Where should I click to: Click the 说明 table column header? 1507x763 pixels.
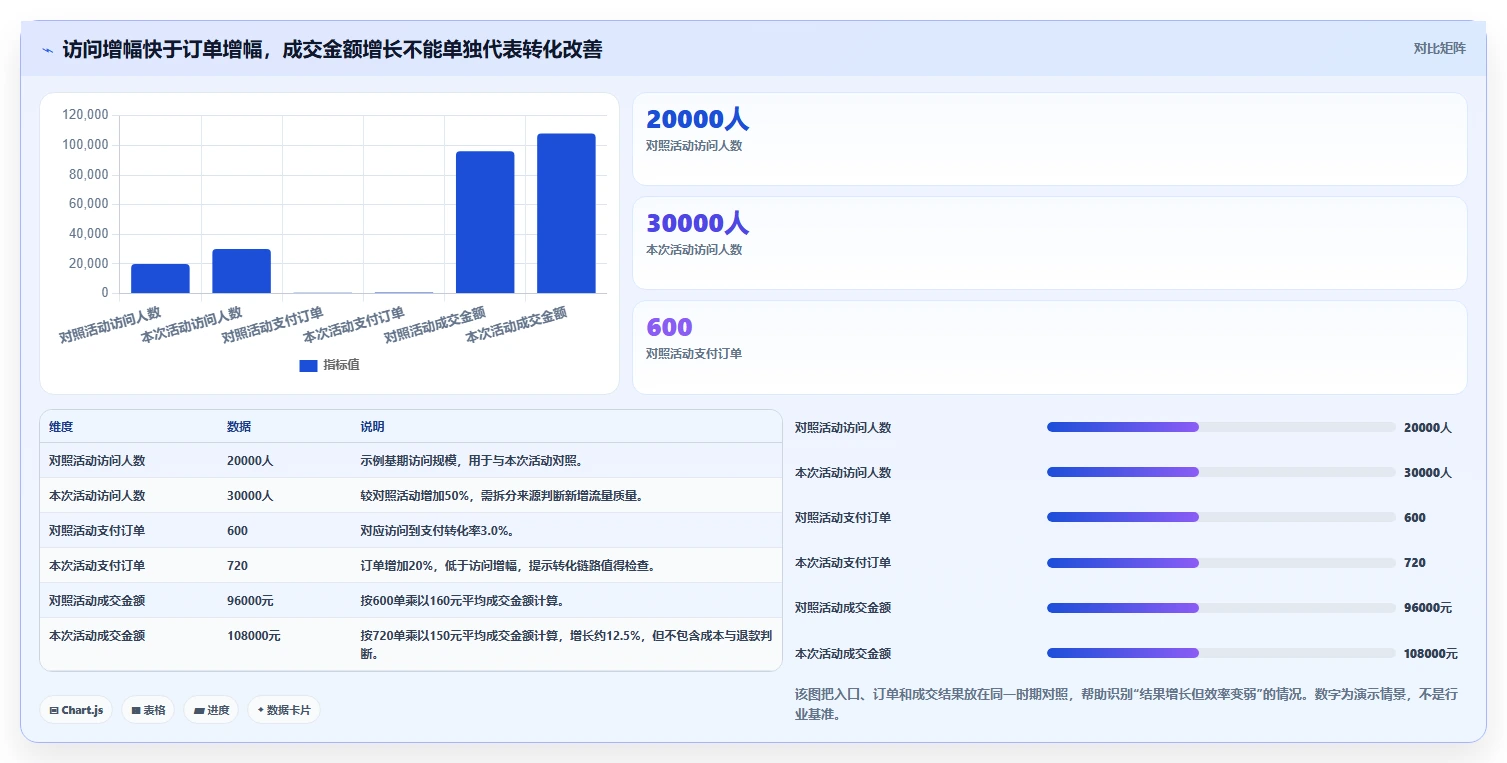[372, 427]
